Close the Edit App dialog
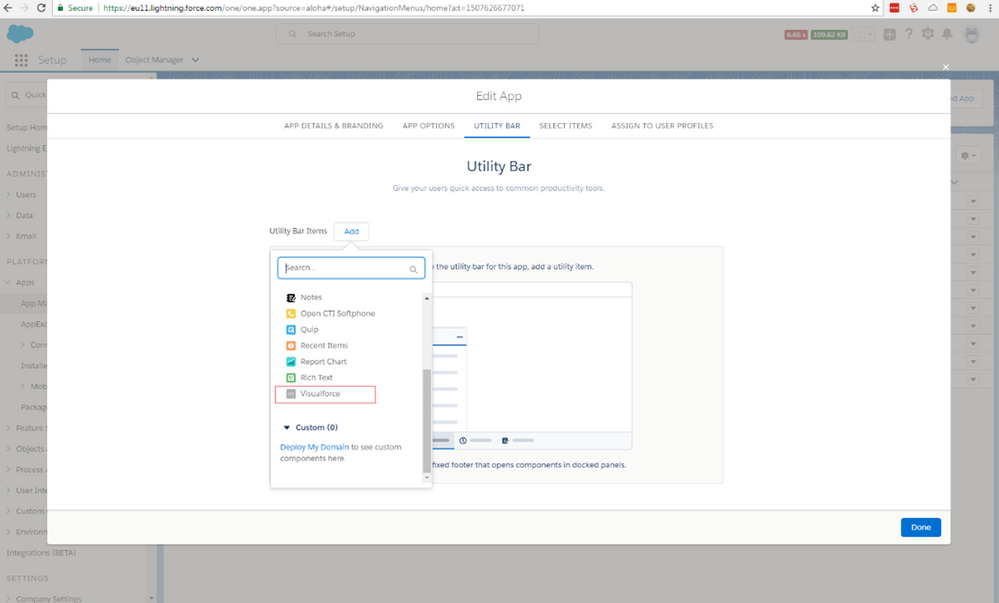This screenshot has height=603, width=999. [945, 67]
